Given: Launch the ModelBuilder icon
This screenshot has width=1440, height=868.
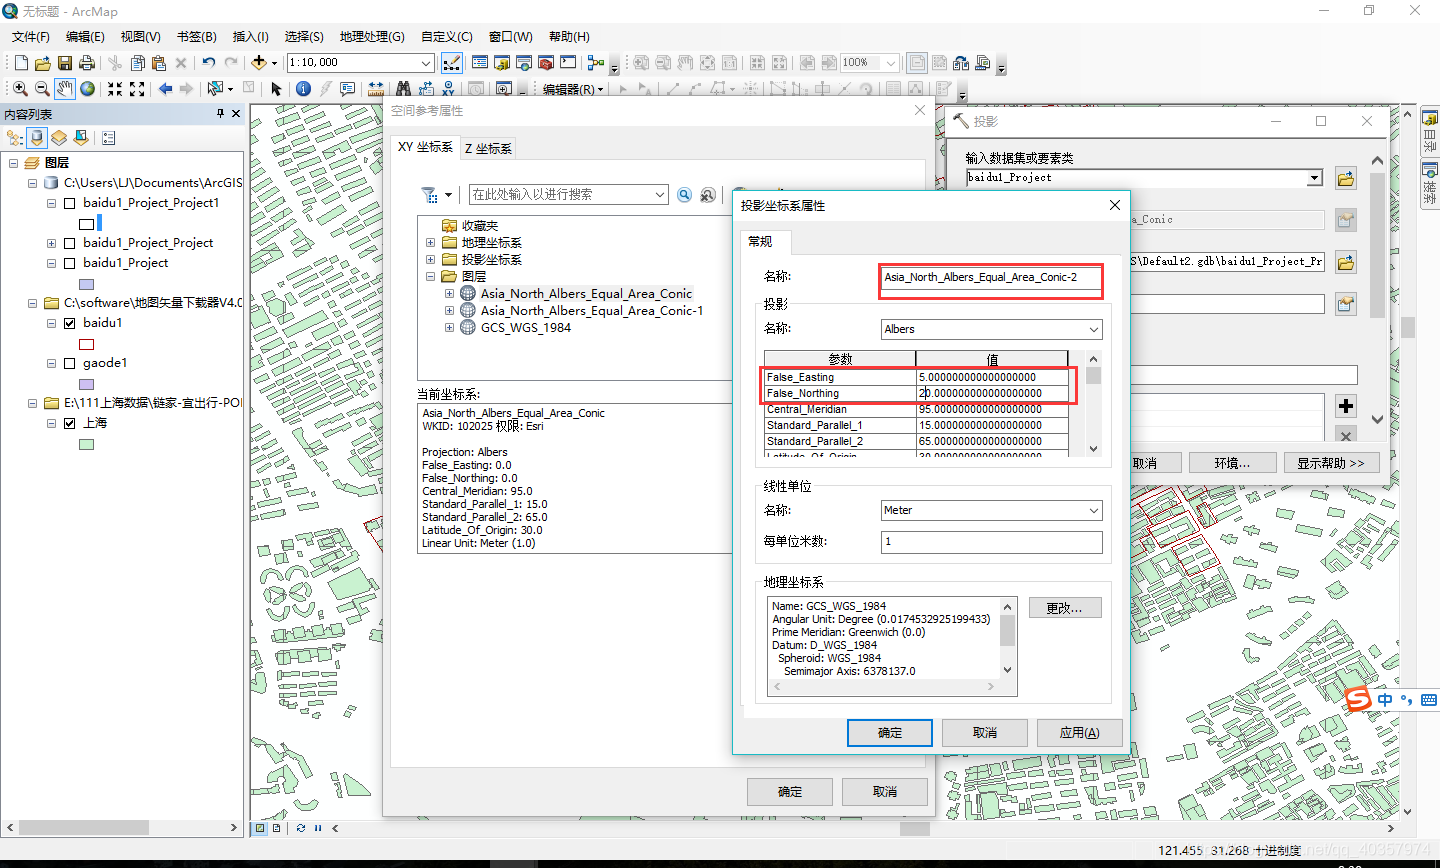Looking at the screenshot, I should coord(596,63).
